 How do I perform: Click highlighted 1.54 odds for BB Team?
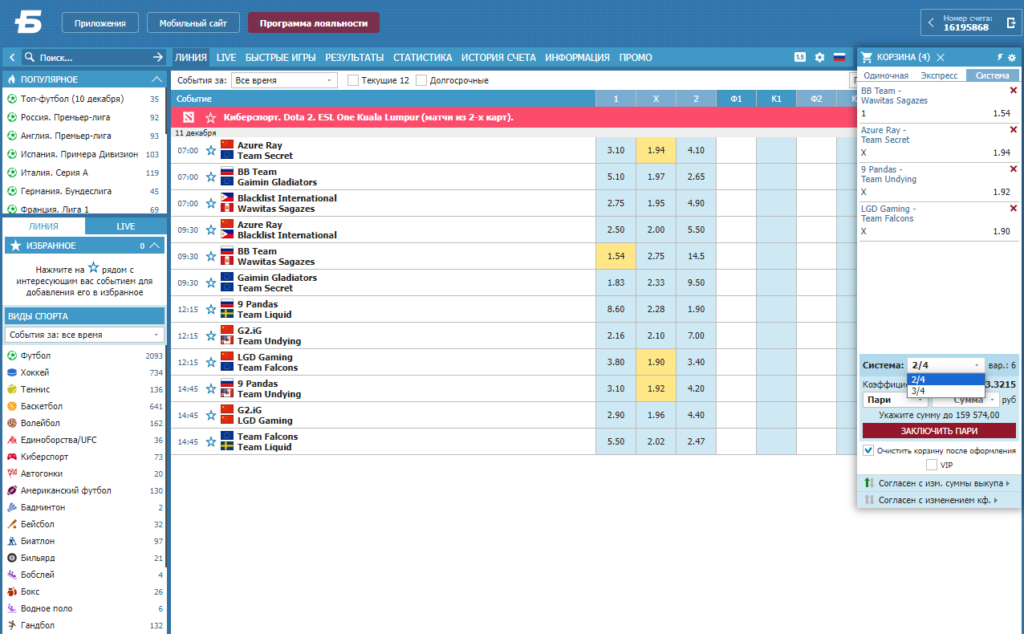(x=615, y=256)
